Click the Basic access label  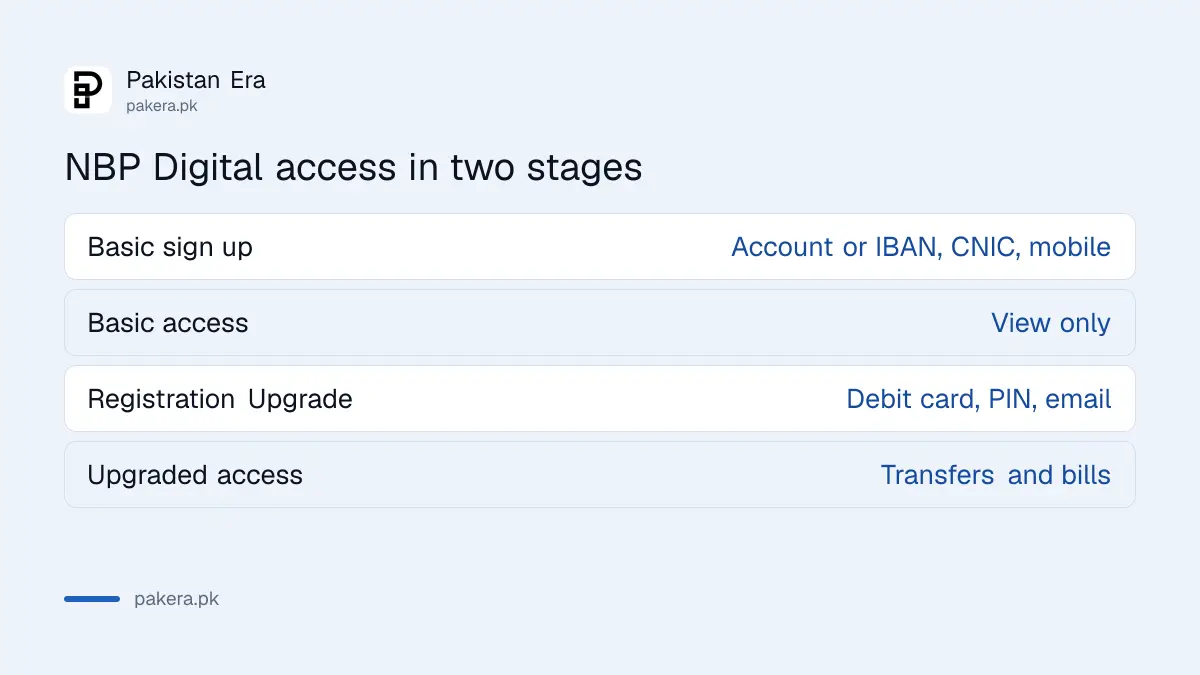click(x=168, y=323)
